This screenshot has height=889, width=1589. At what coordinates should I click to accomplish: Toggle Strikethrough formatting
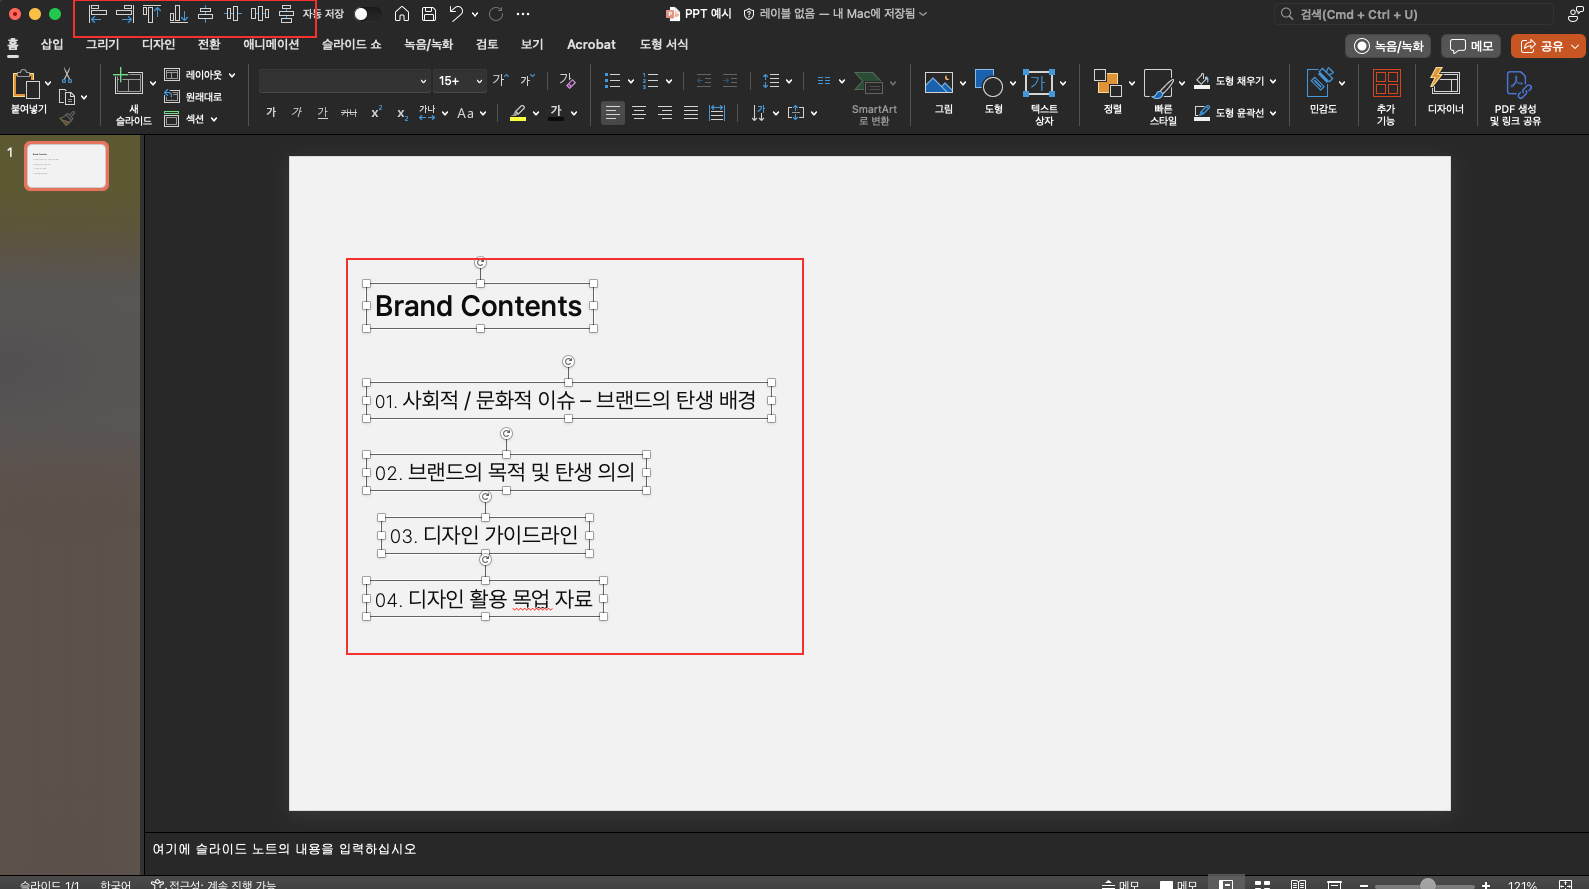coord(349,112)
